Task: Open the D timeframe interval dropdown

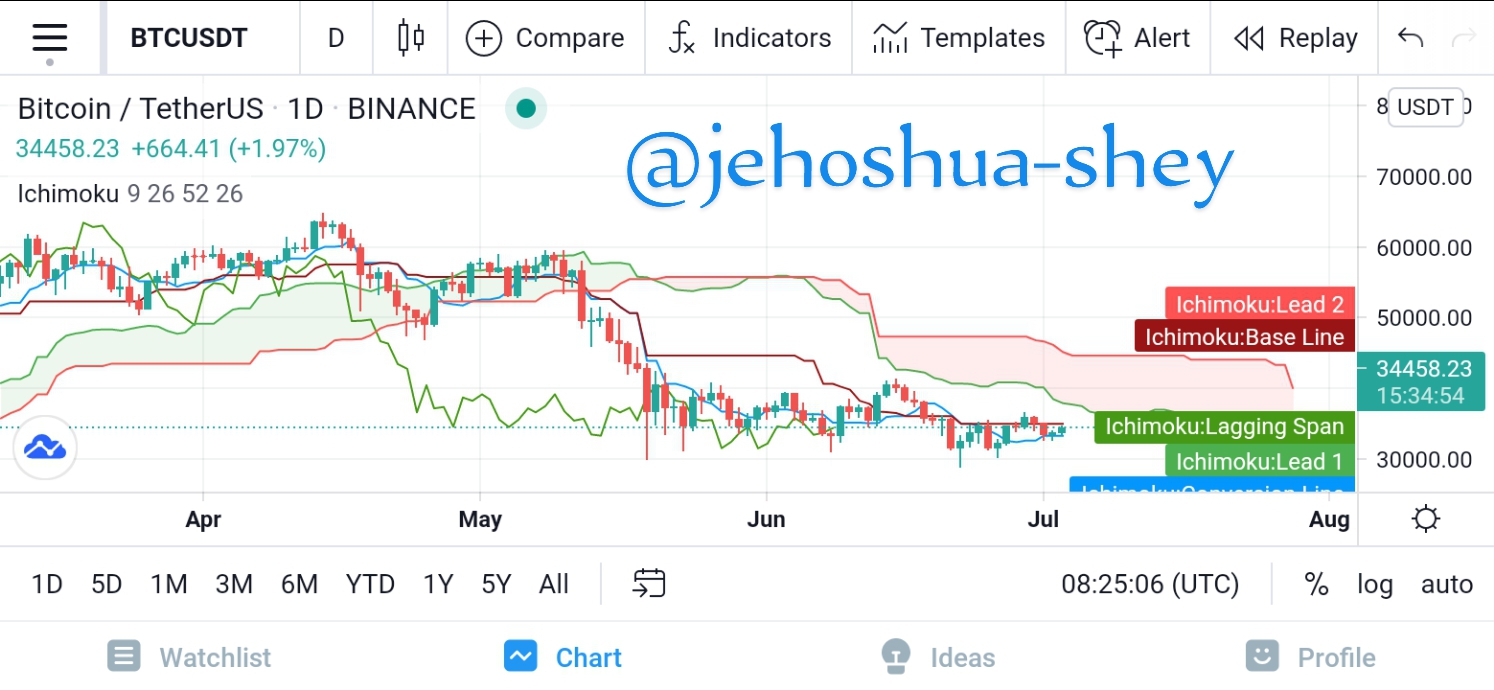Action: coord(336,38)
